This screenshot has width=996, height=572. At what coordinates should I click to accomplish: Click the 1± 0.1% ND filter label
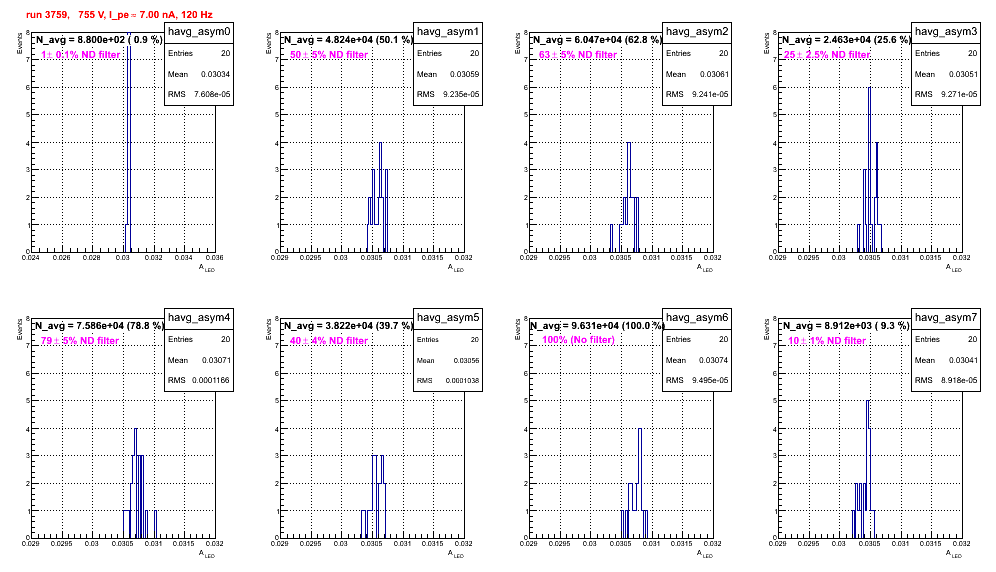[81, 55]
